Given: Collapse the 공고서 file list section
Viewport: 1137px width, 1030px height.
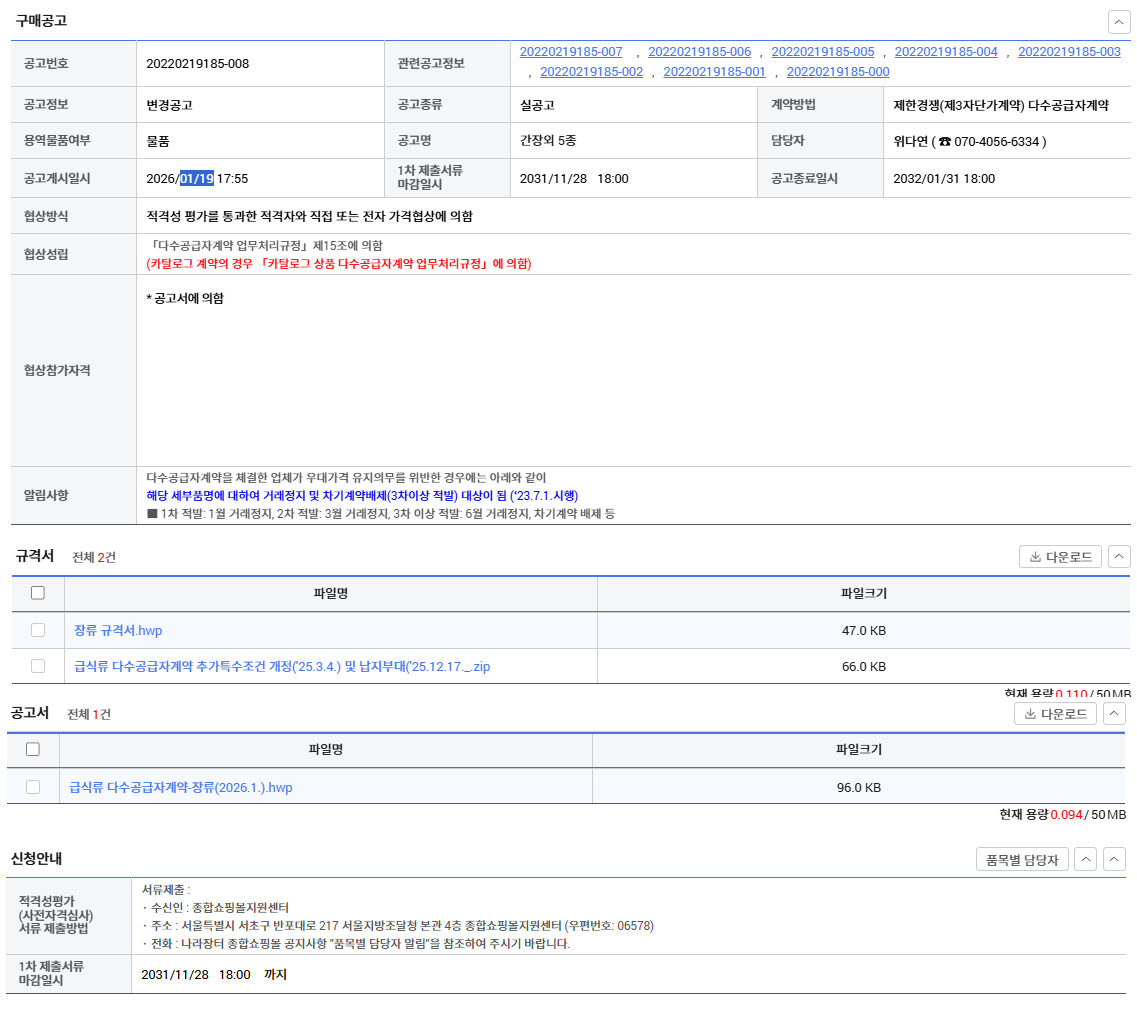Looking at the screenshot, I should point(1114,714).
